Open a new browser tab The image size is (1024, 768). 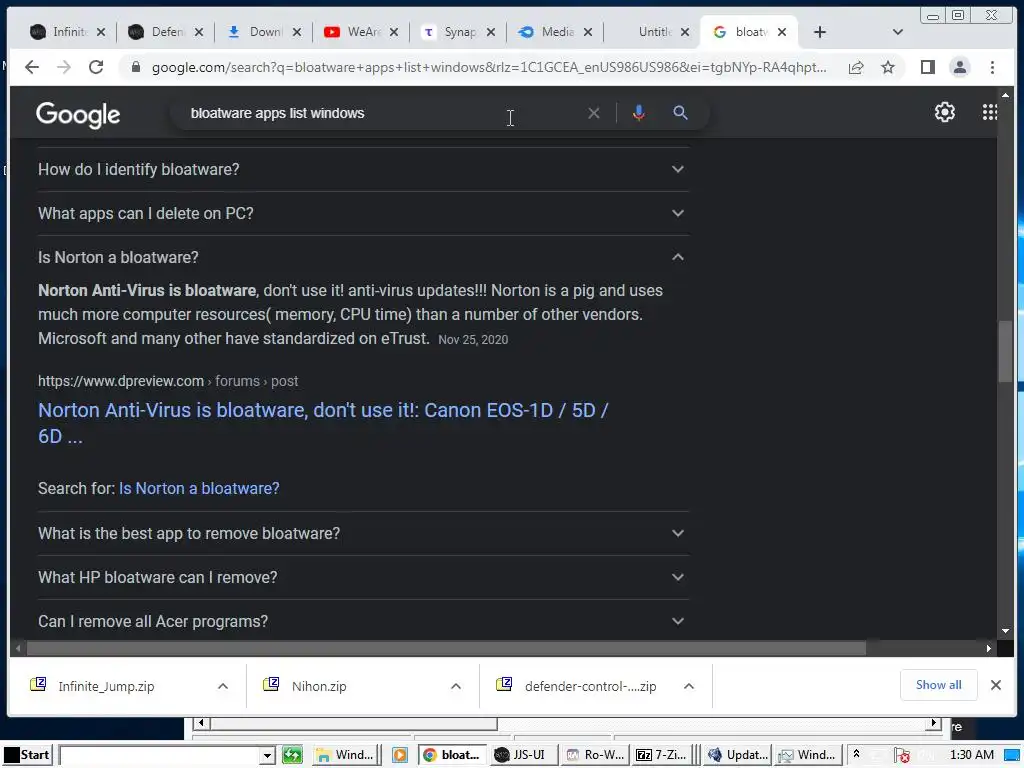tap(820, 32)
